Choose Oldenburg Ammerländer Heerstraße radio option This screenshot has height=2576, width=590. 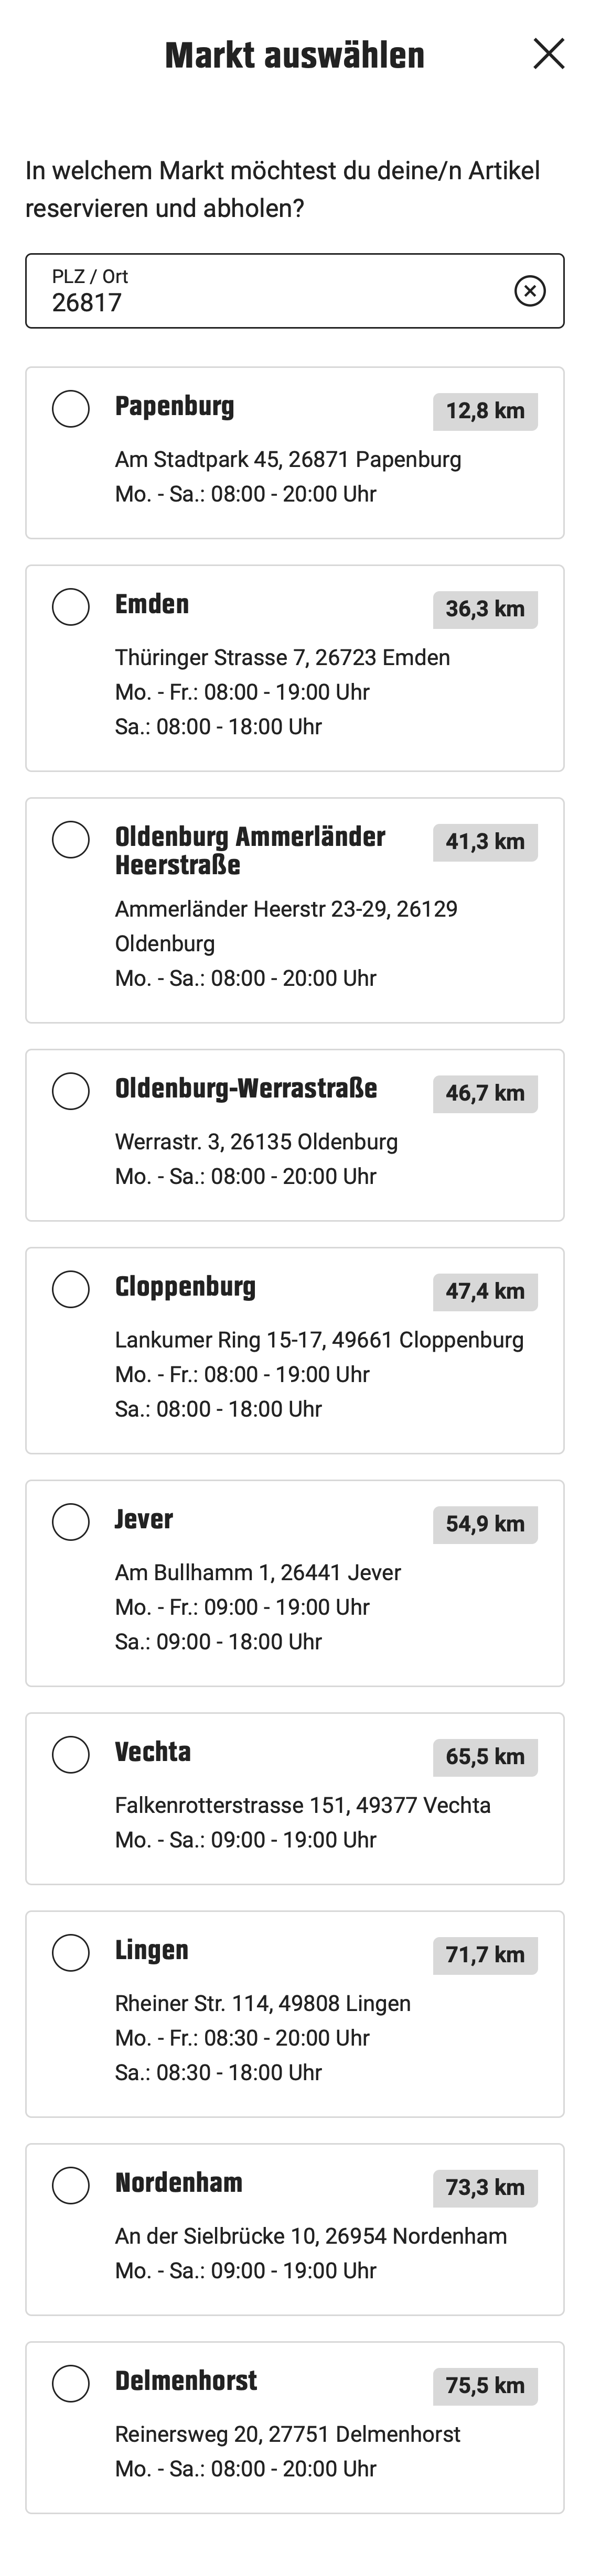71,839
